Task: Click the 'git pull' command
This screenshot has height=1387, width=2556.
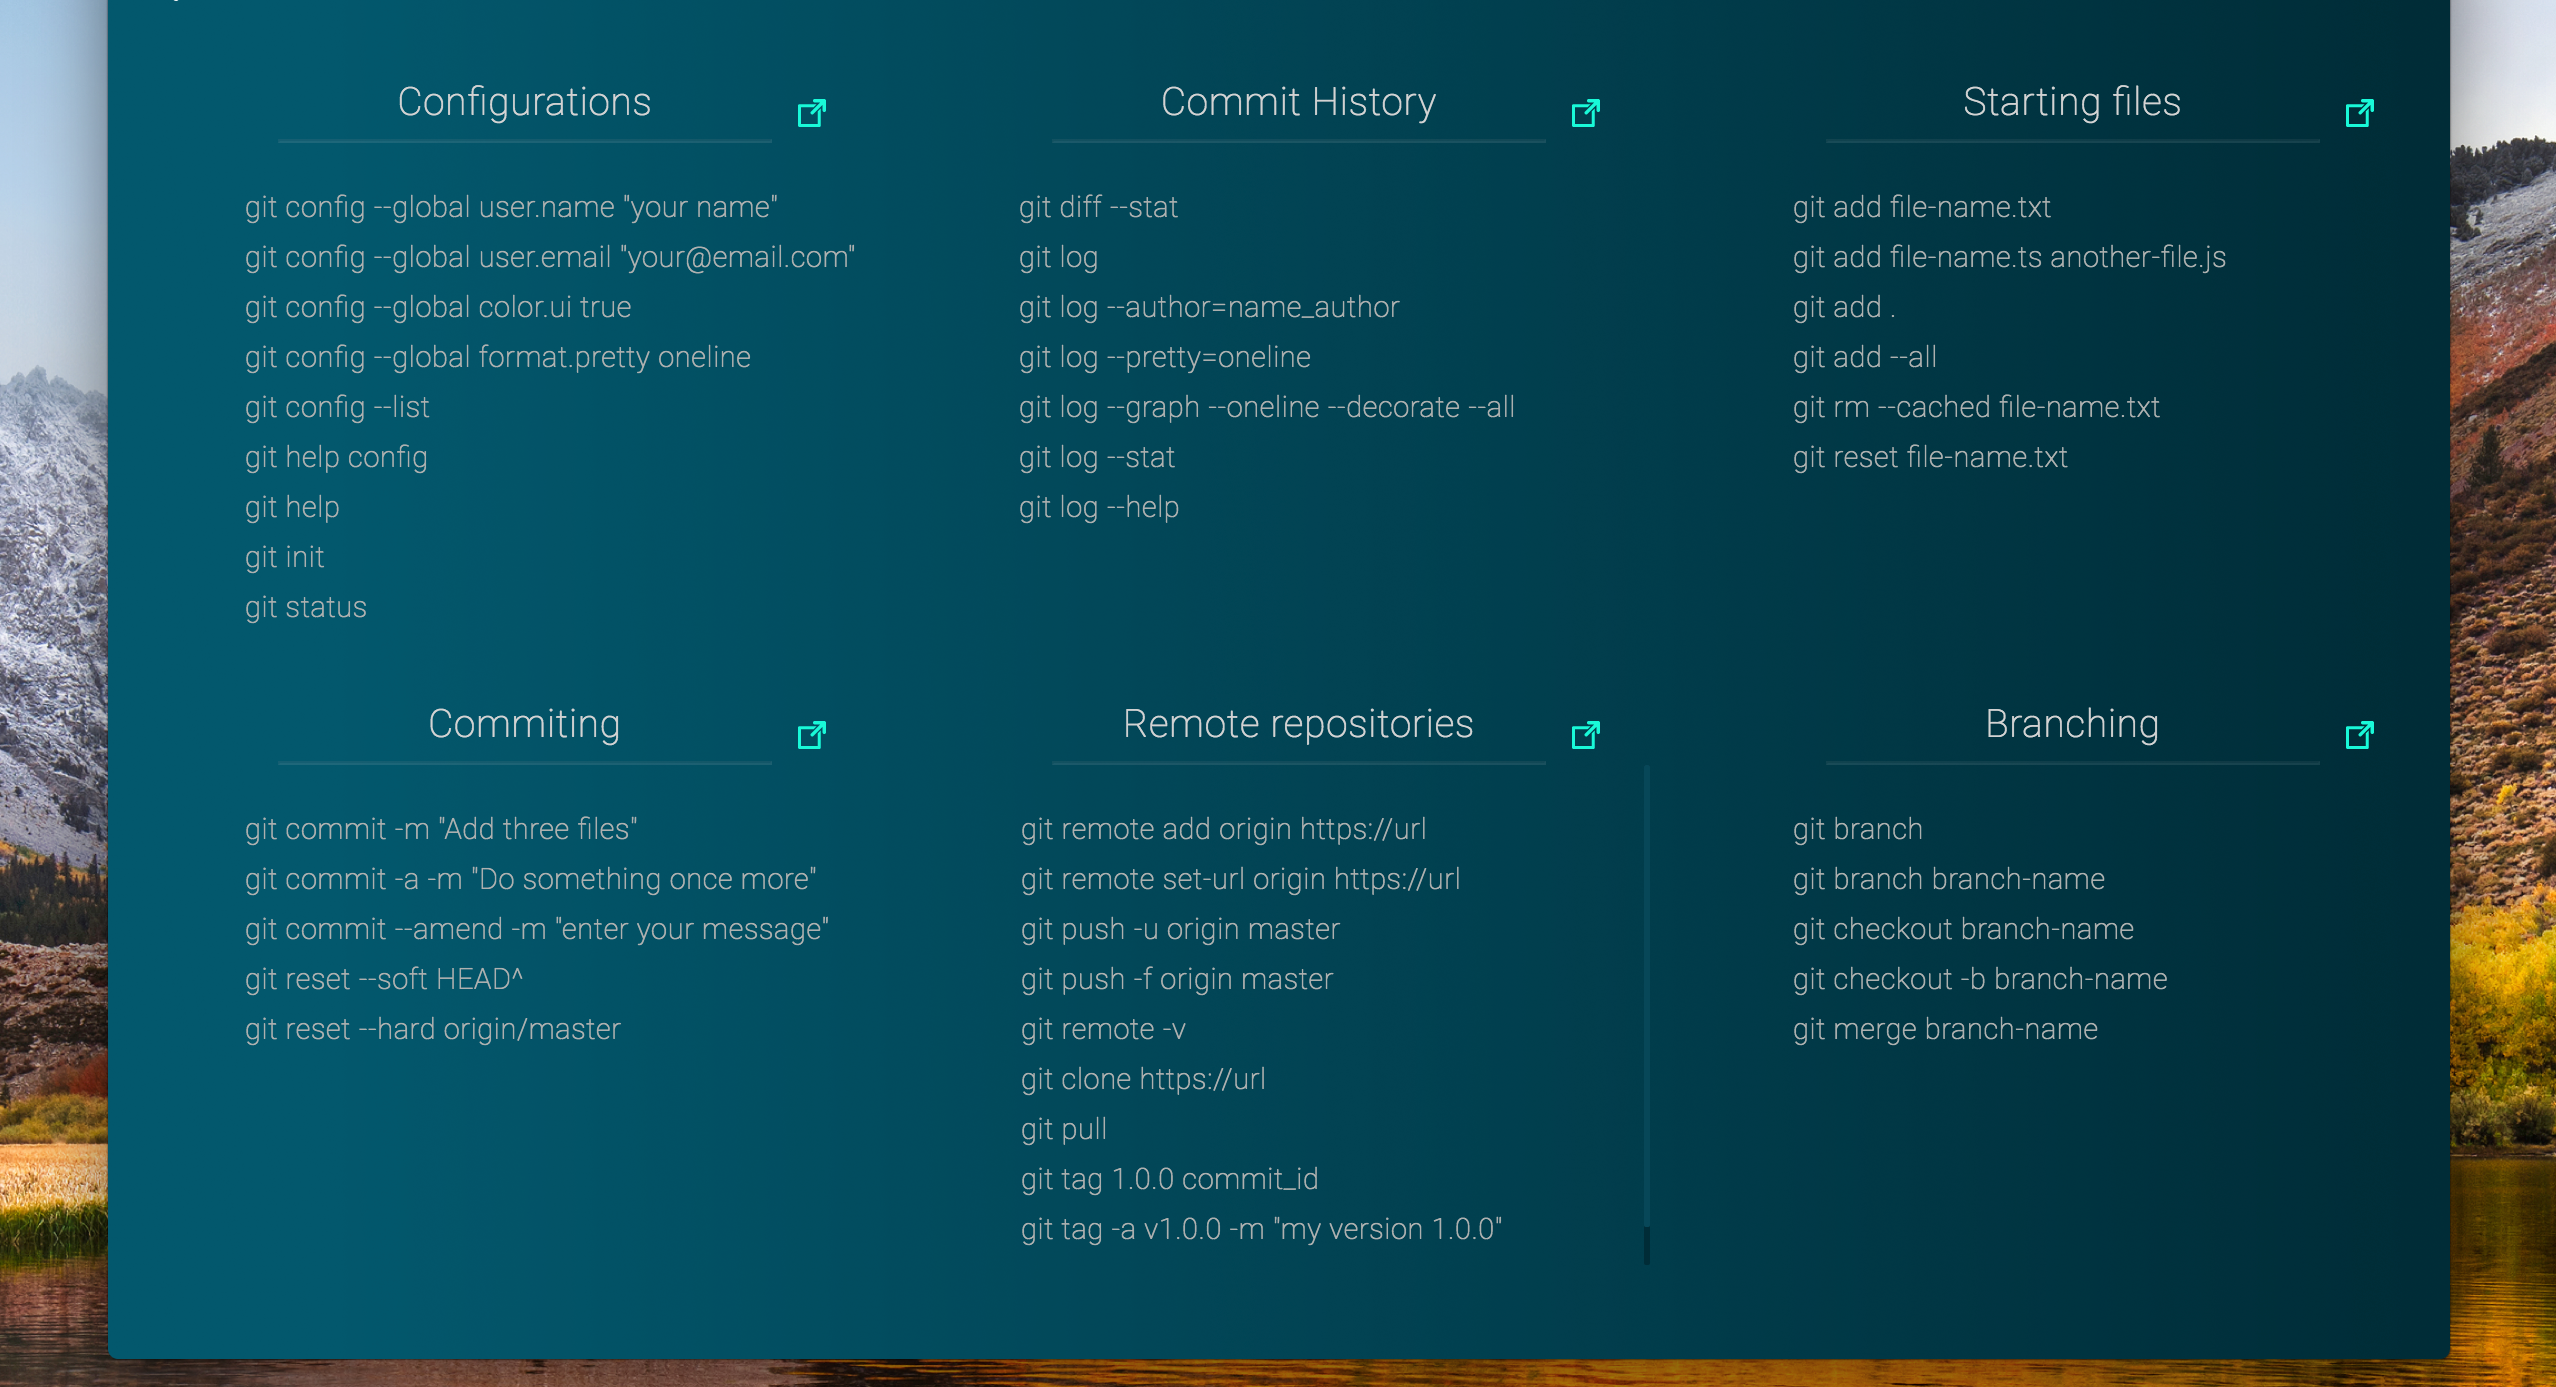Action: click(x=1063, y=1129)
